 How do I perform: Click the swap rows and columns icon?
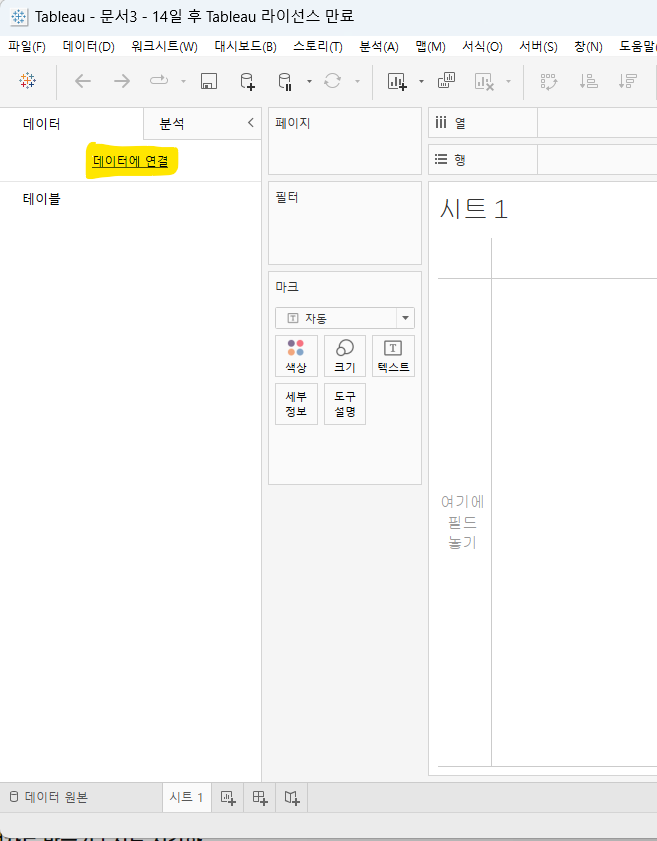(x=549, y=82)
